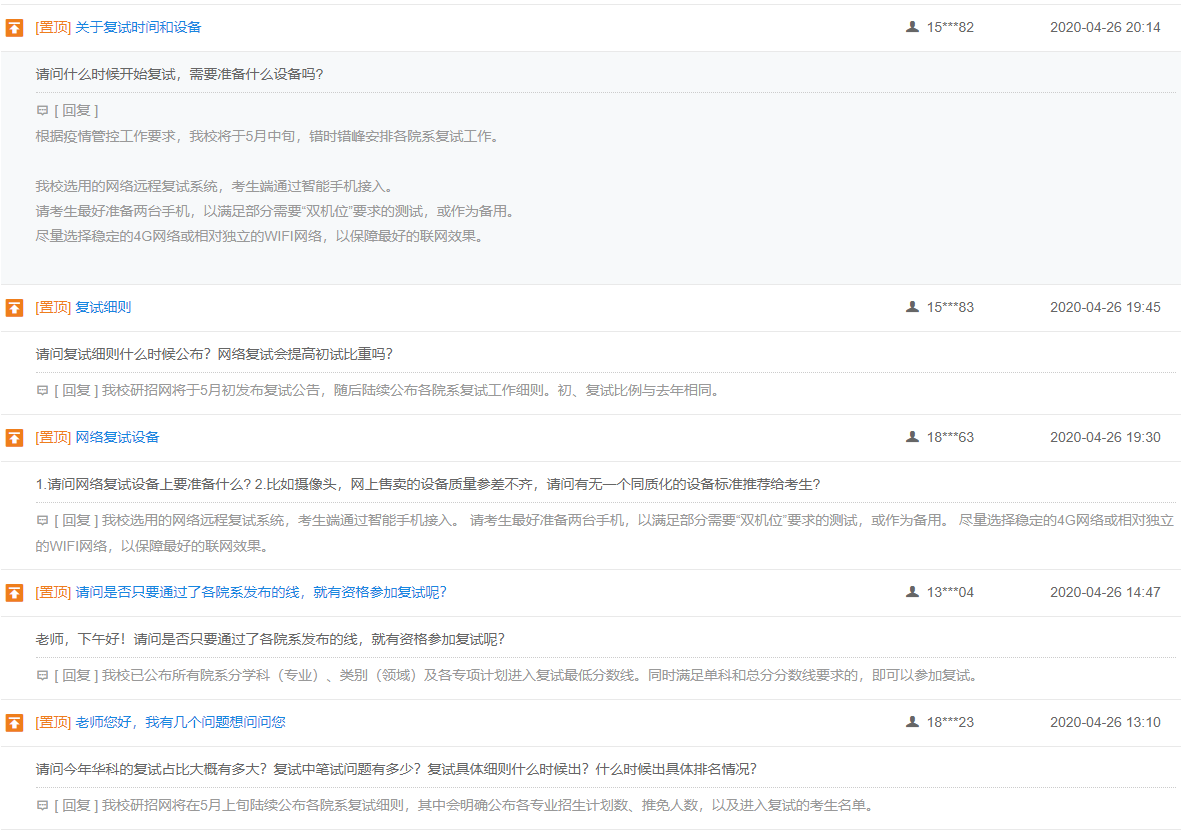Screen dimensions: 1183x831
Task: Click the pinned-top icon beside 复试细则
Action: point(14,308)
